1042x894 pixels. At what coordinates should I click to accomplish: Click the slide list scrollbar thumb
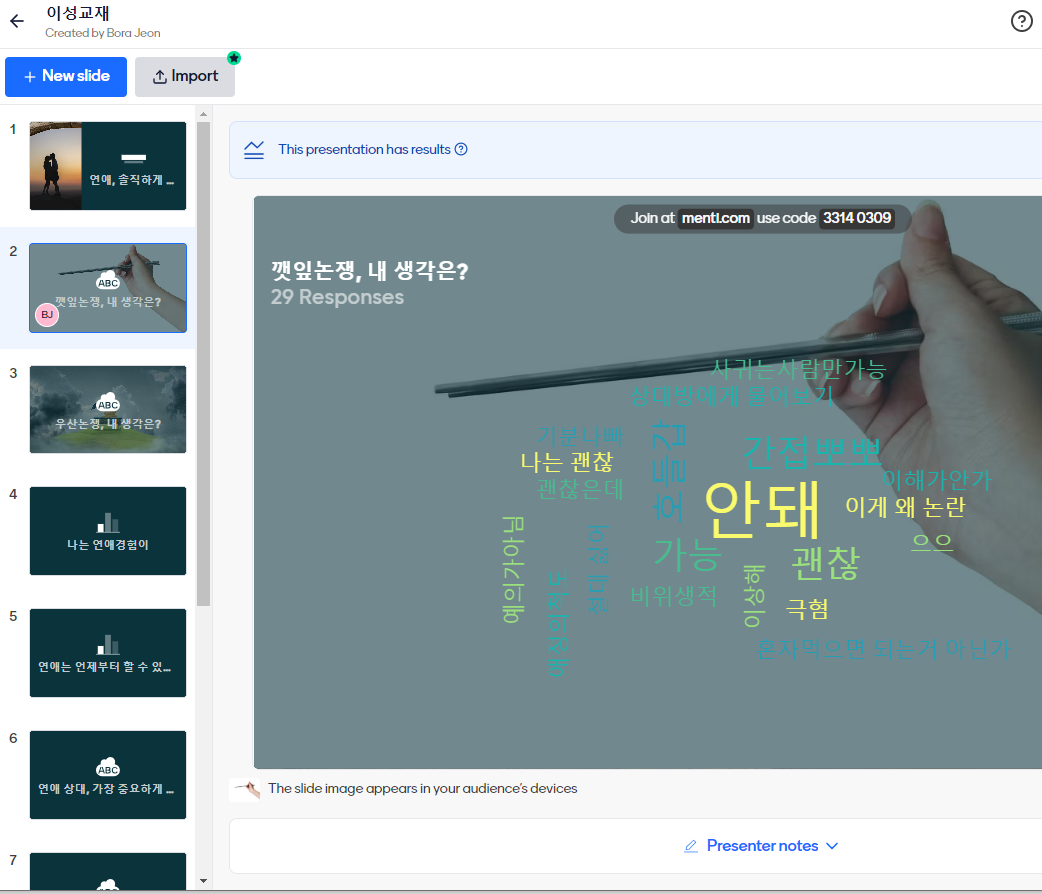203,364
